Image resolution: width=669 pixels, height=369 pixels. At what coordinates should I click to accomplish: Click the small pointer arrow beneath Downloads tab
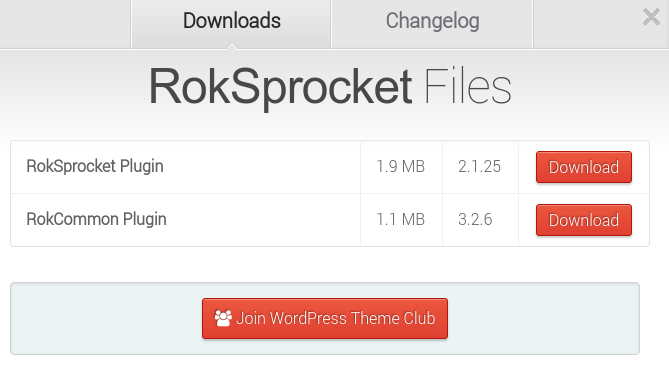(x=232, y=46)
